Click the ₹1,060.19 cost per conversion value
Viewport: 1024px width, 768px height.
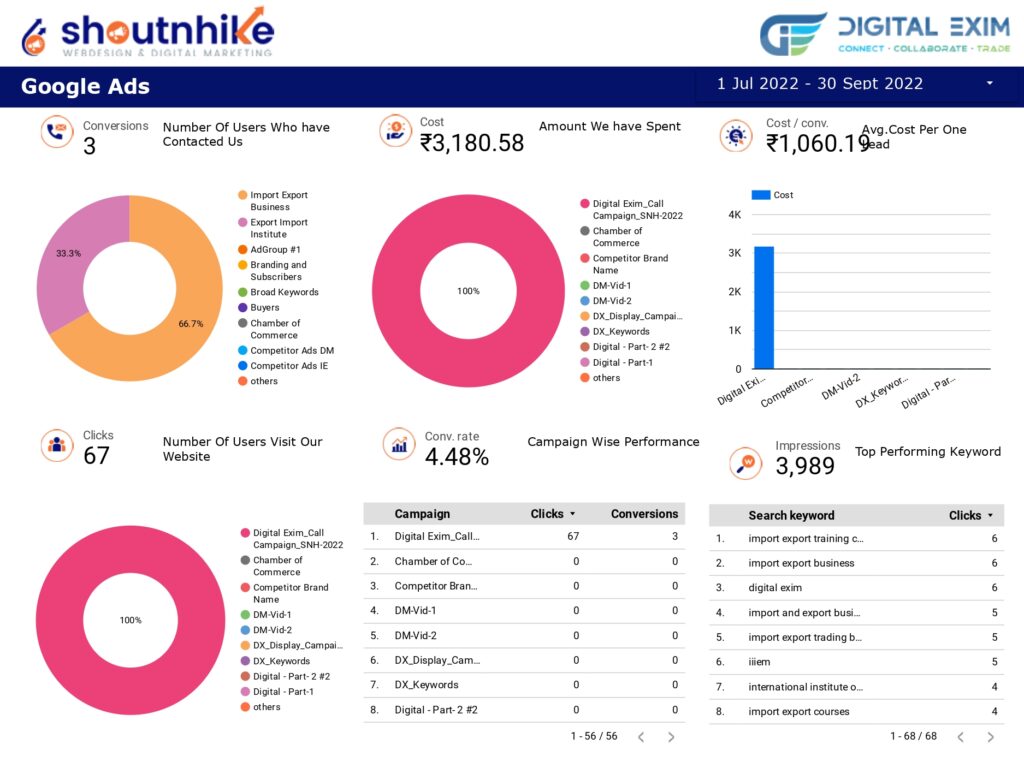818,143
